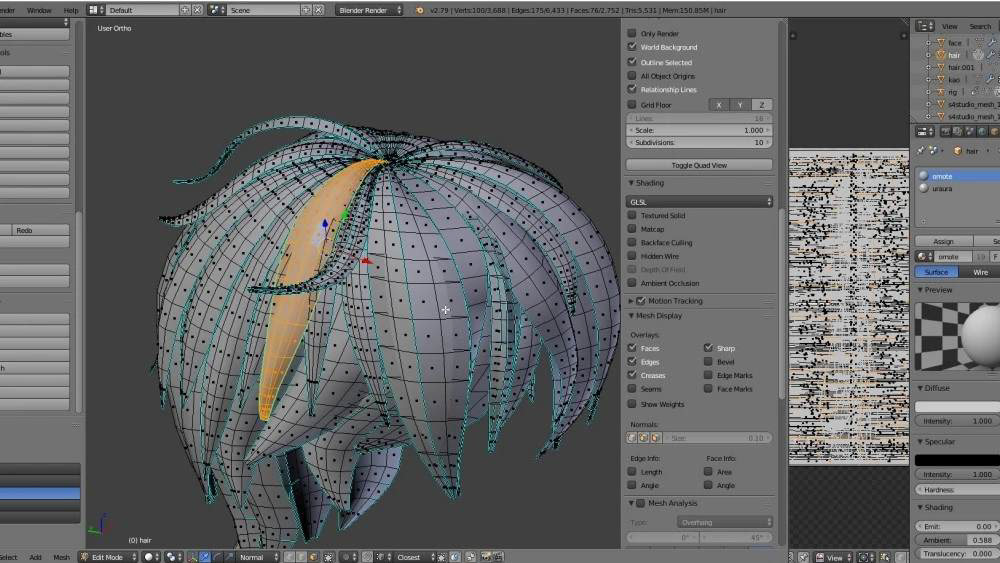Click the vertex normals display icon
The width and height of the screenshot is (1000, 563).
pyautogui.click(x=631, y=438)
